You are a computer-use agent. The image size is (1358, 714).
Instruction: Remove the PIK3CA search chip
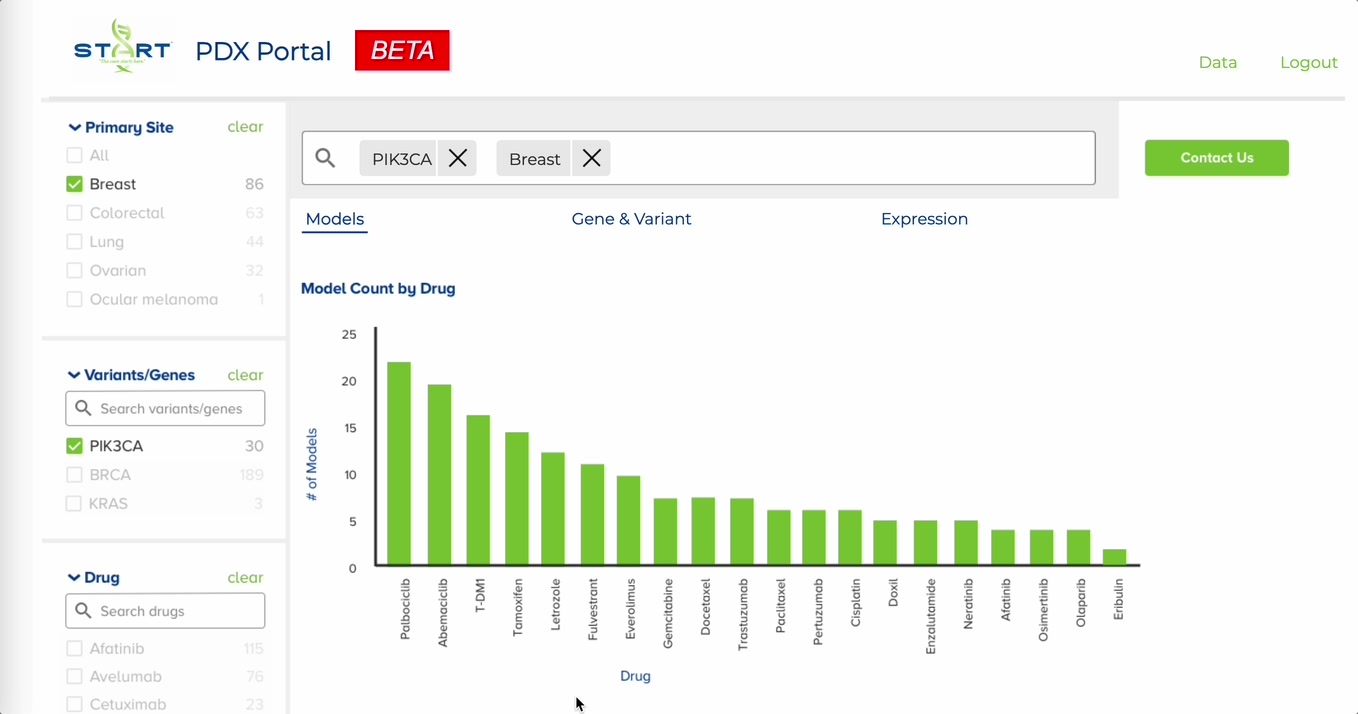(458, 158)
